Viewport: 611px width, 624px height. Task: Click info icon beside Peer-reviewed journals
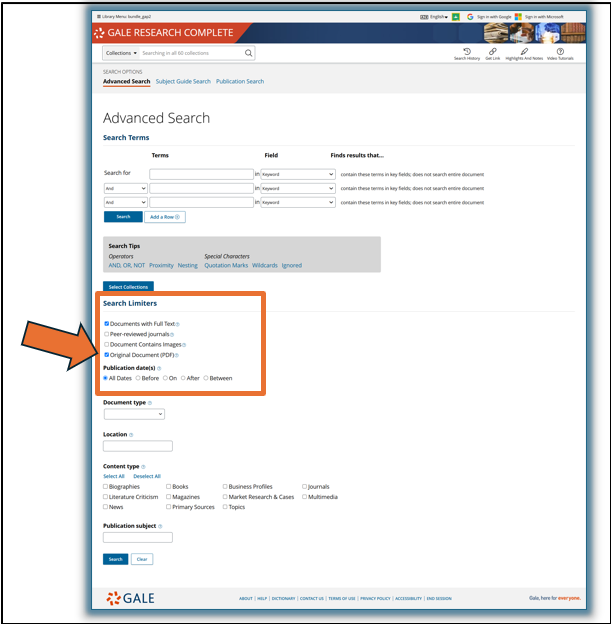point(172,335)
